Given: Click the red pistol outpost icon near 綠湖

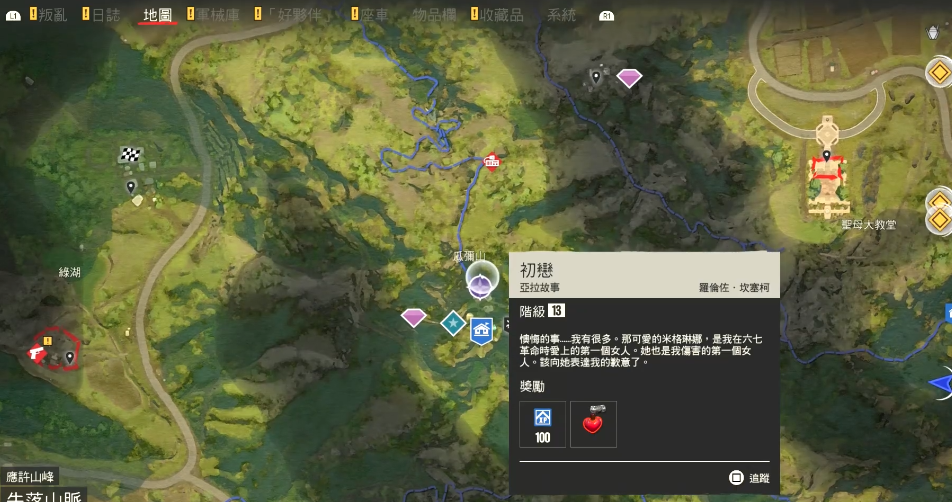Looking at the screenshot, I should coord(38,353).
